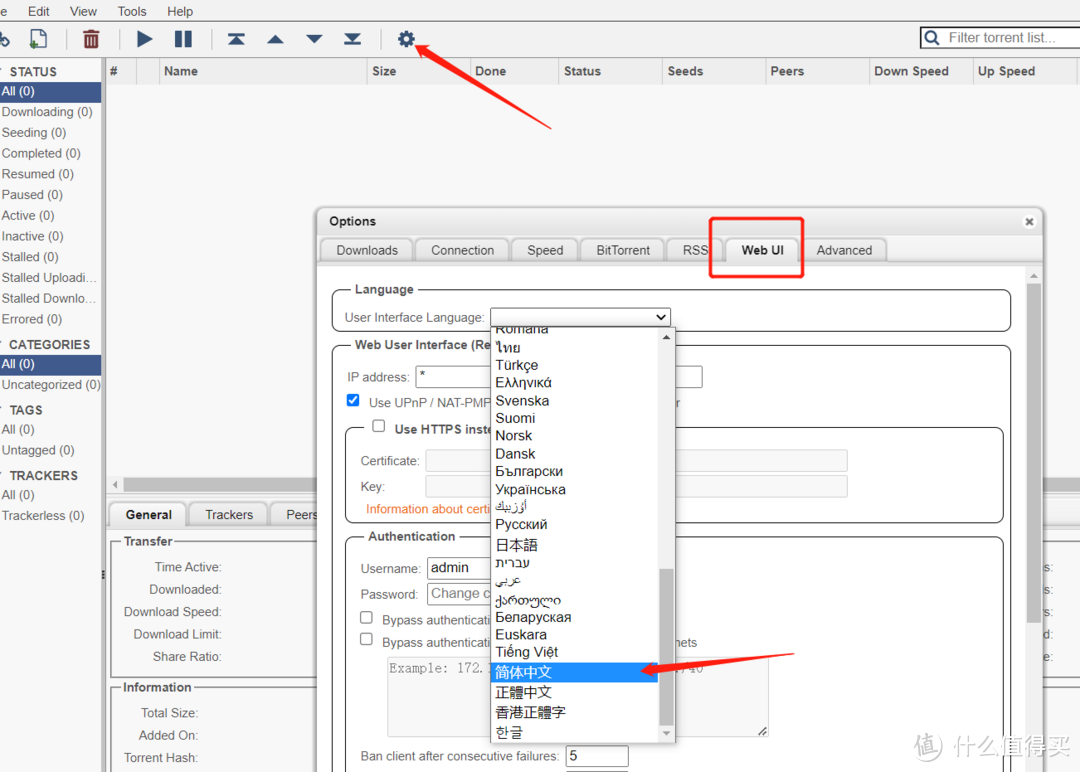Click the Pause torrent icon
This screenshot has height=772, width=1080.
(183, 38)
